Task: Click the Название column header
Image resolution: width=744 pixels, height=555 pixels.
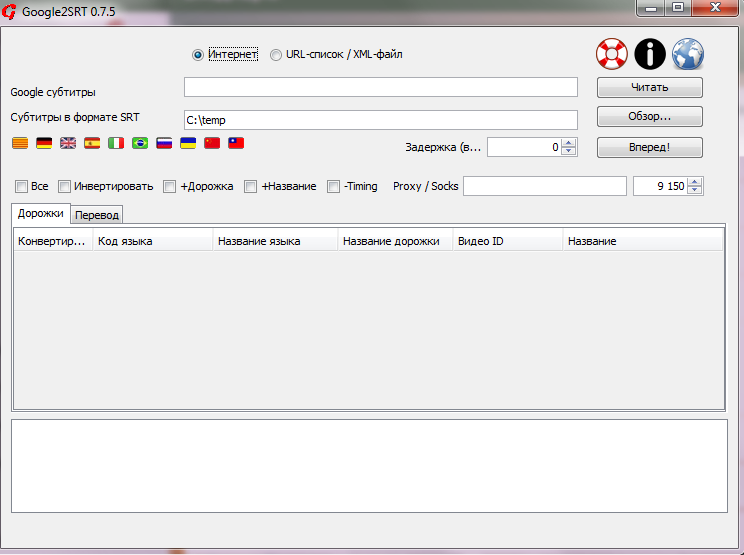Action: click(643, 241)
